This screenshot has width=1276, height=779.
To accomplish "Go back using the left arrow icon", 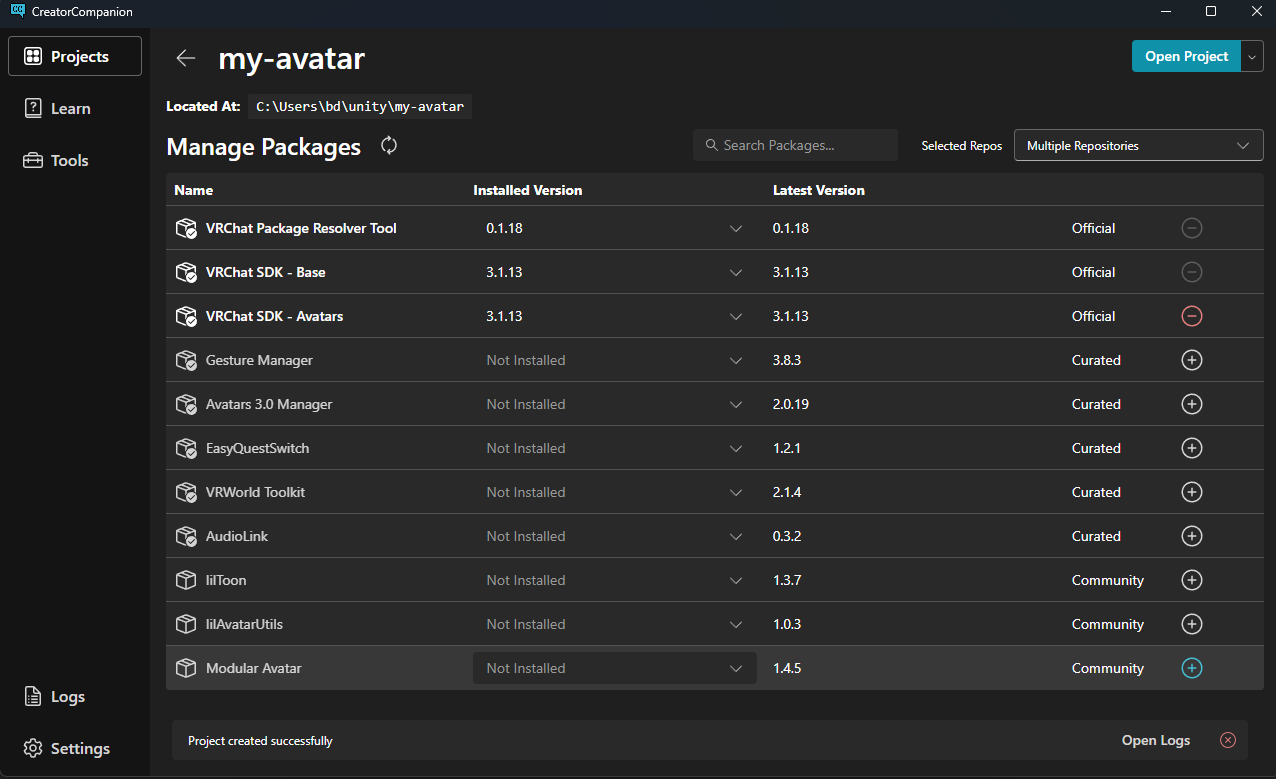I will coord(185,58).
